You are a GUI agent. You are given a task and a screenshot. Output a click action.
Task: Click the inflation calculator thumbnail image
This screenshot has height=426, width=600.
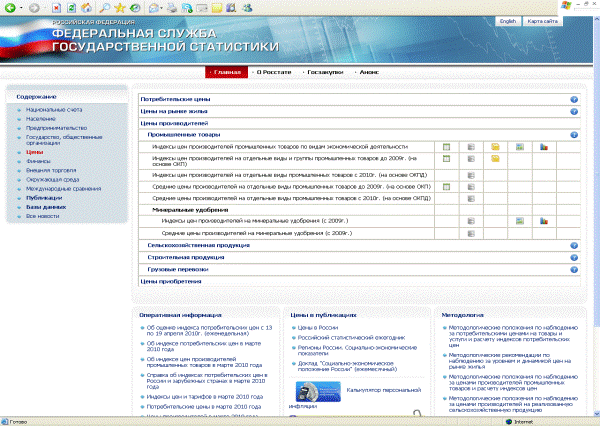click(318, 392)
